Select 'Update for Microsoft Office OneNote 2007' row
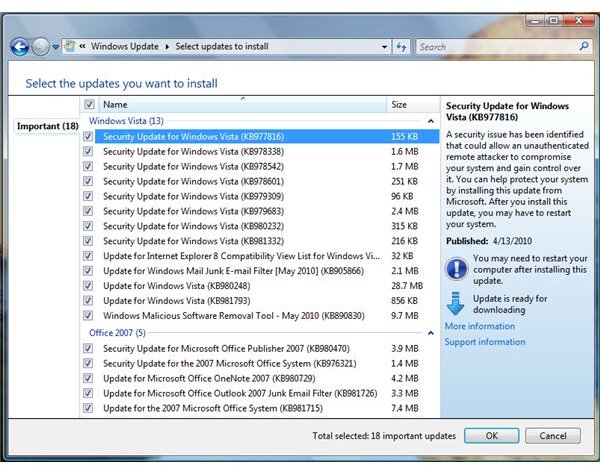The height and width of the screenshot is (466, 600). tap(267, 378)
